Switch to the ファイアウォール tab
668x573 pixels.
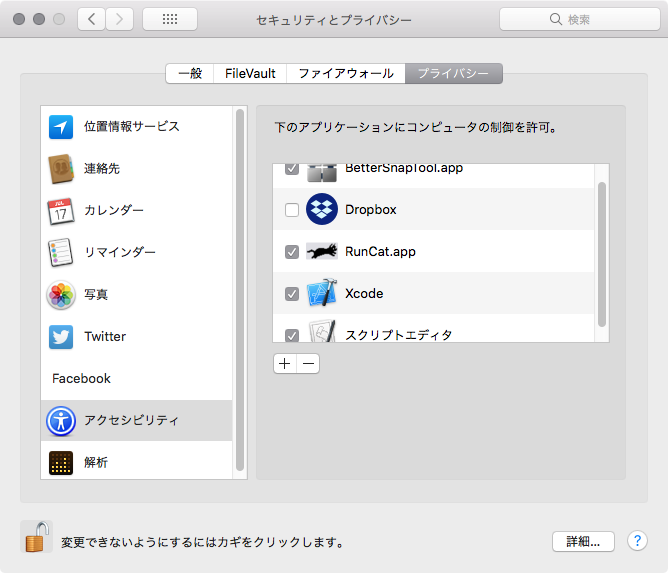pos(346,74)
